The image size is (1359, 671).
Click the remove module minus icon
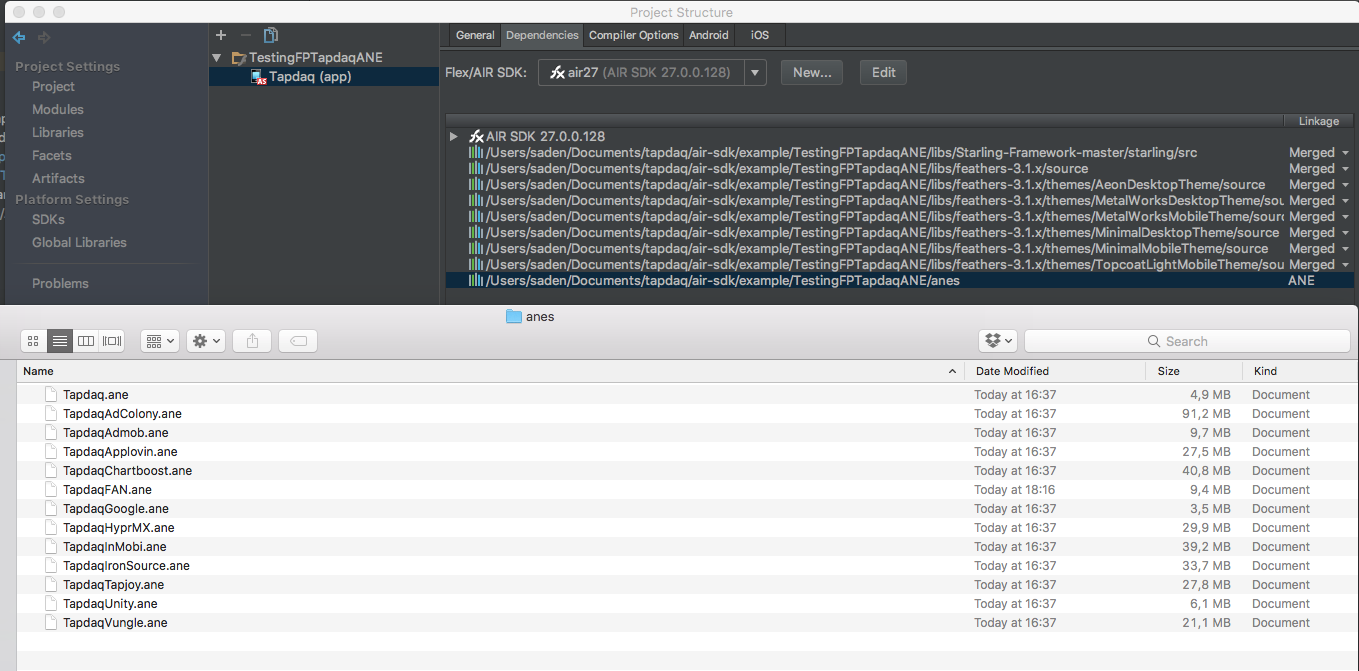pos(245,34)
